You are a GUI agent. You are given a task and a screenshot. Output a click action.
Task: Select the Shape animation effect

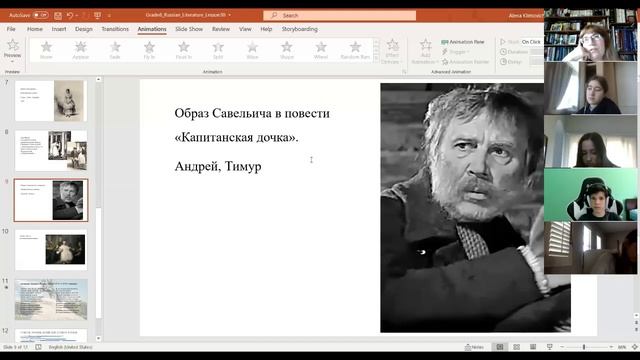pos(287,50)
